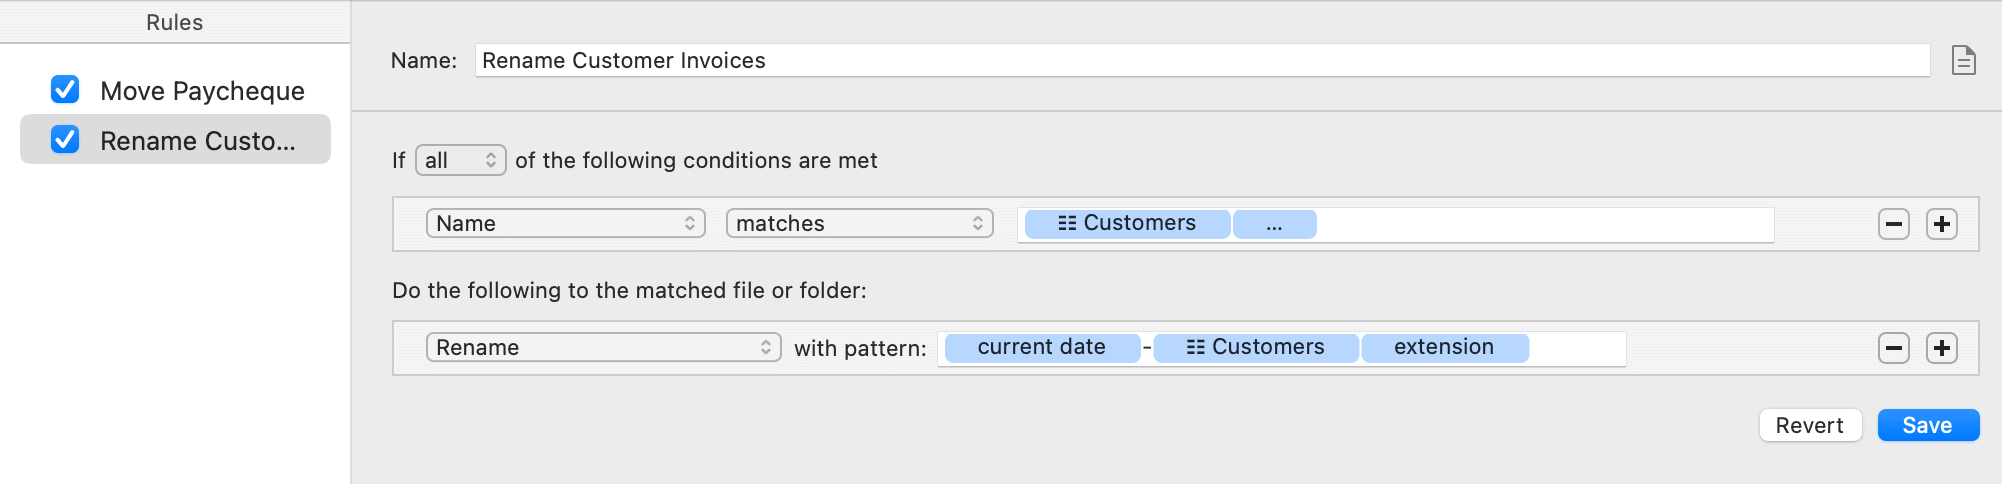The width and height of the screenshot is (2002, 484).
Task: Open the all conditions popup menu
Action: [461, 160]
